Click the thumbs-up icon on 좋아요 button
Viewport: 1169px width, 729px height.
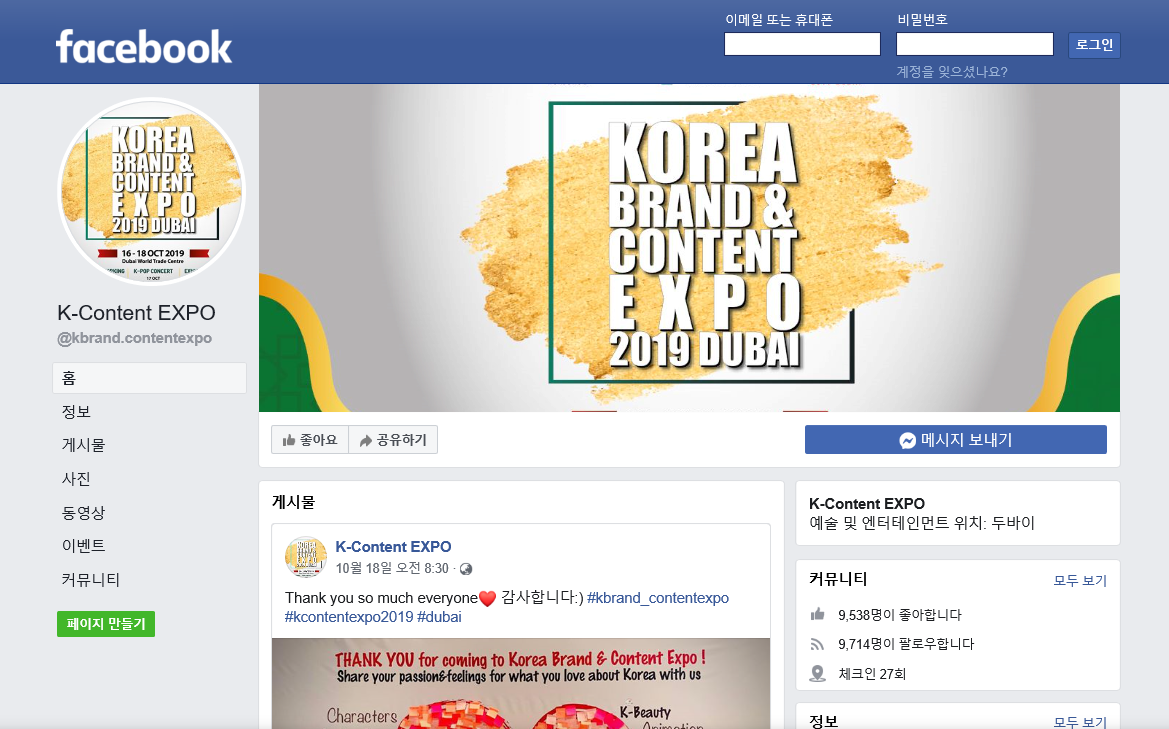(x=289, y=441)
